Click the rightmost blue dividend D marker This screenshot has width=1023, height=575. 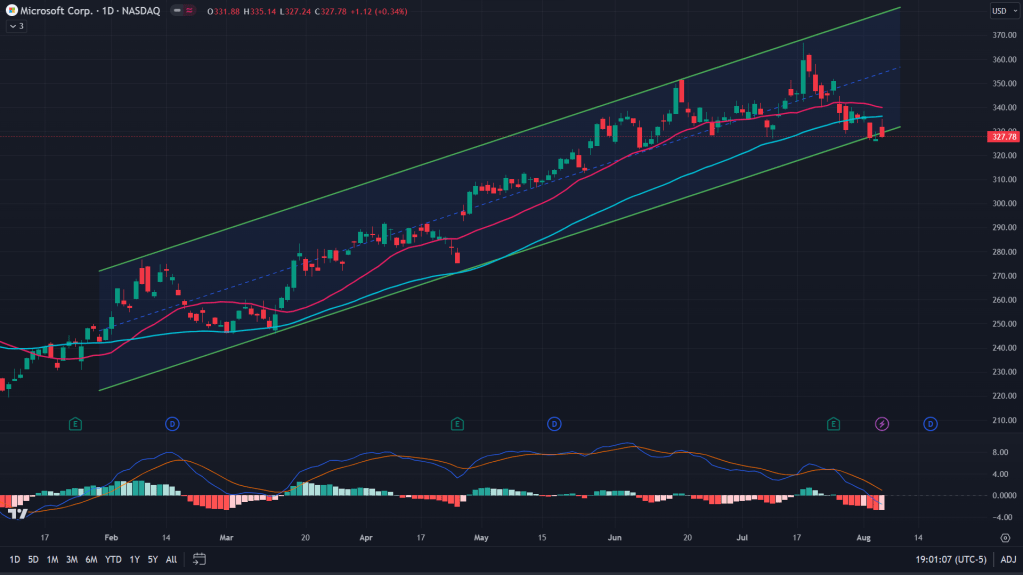930,424
